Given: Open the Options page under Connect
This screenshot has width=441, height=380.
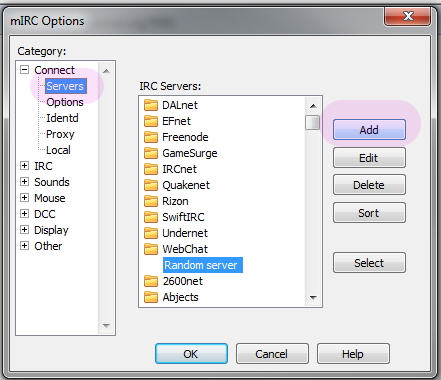Looking at the screenshot, I should (x=65, y=102).
